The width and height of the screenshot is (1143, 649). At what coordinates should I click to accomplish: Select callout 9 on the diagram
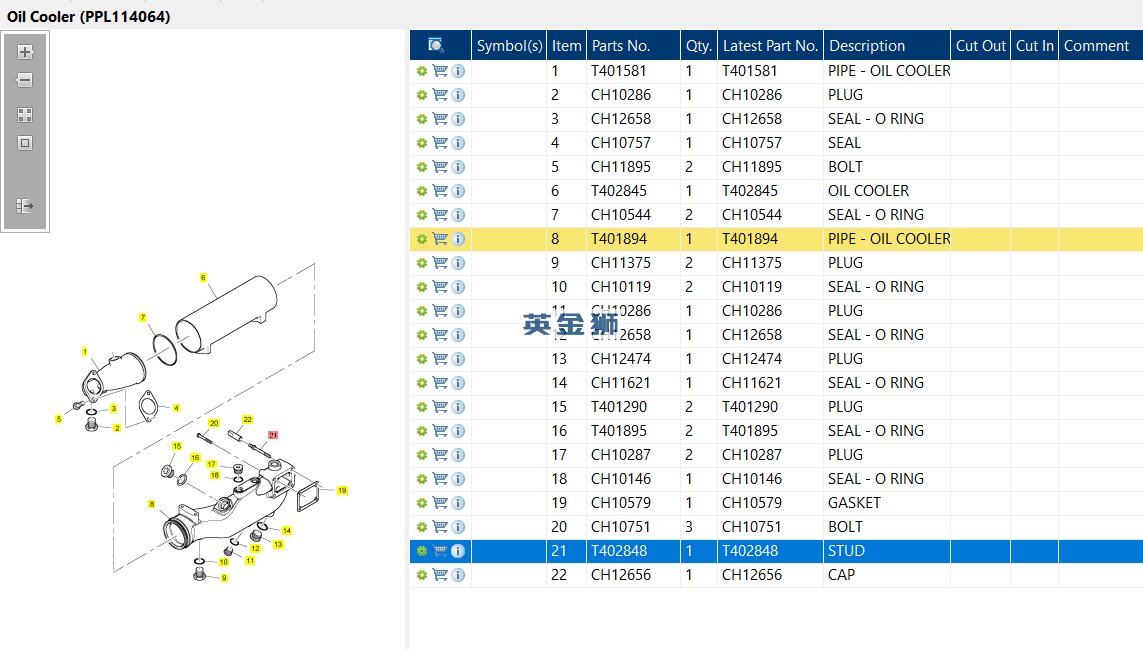point(224,578)
